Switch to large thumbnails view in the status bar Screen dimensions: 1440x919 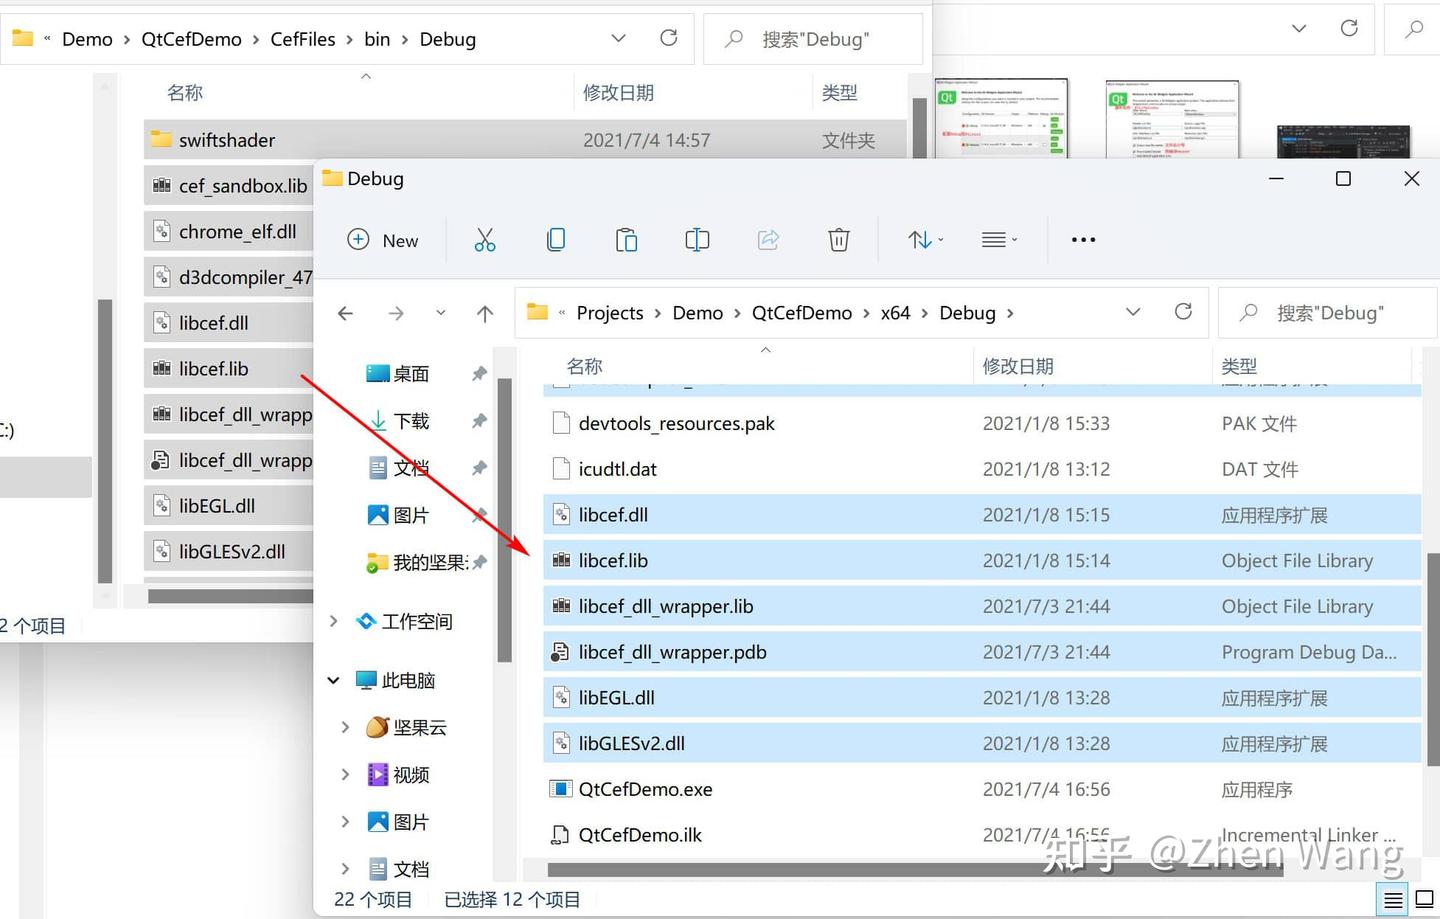click(x=1423, y=899)
